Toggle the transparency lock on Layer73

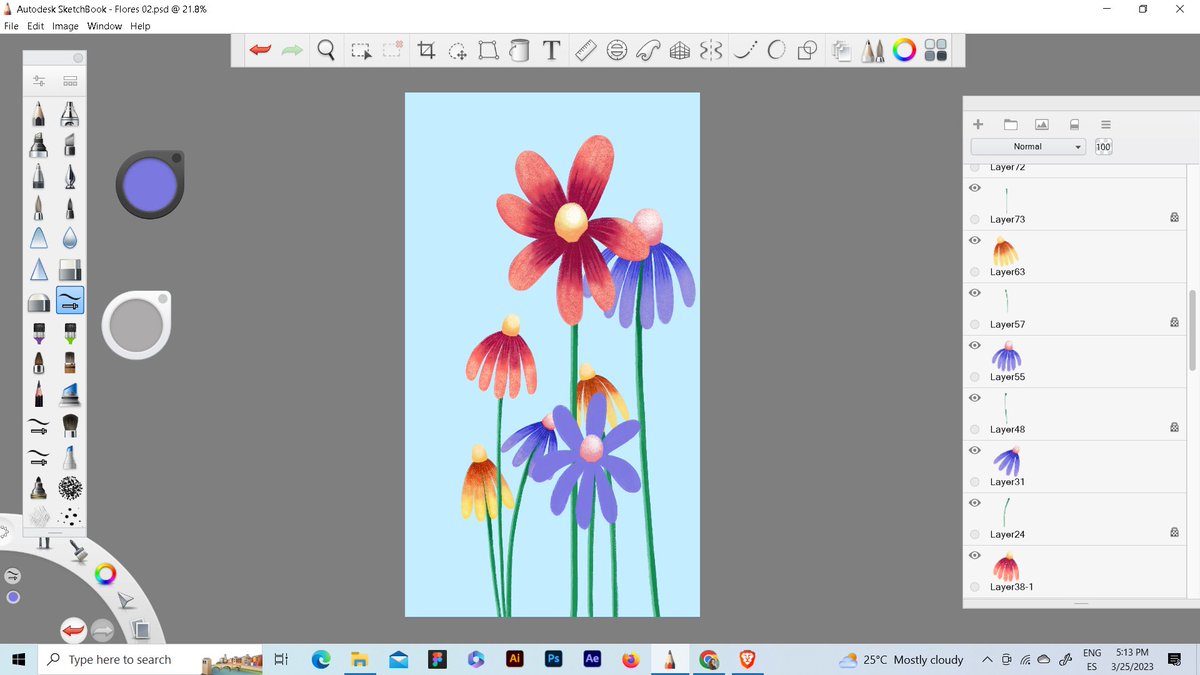point(1174,218)
